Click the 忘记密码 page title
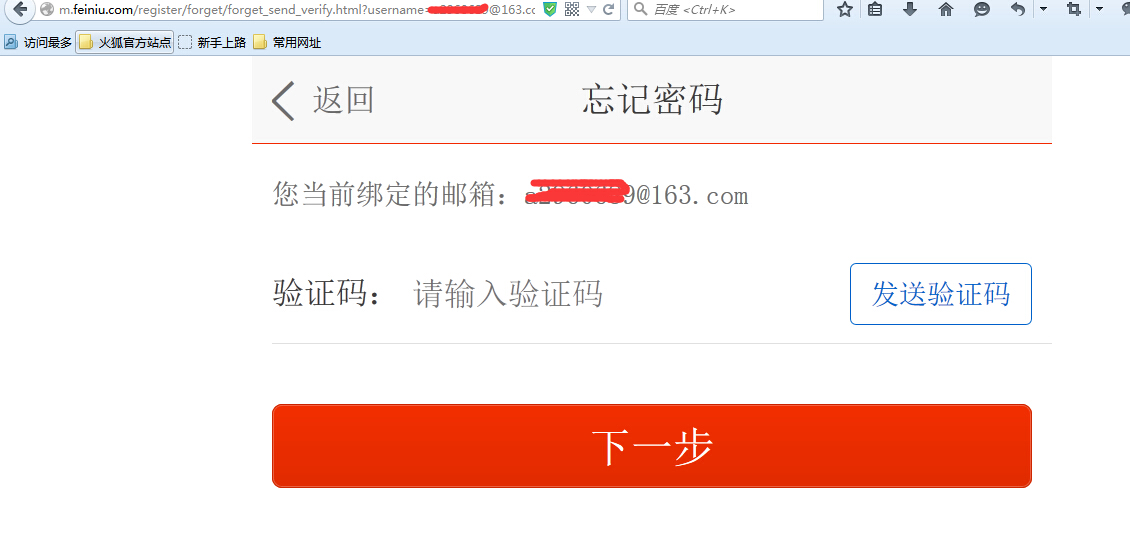 point(652,99)
